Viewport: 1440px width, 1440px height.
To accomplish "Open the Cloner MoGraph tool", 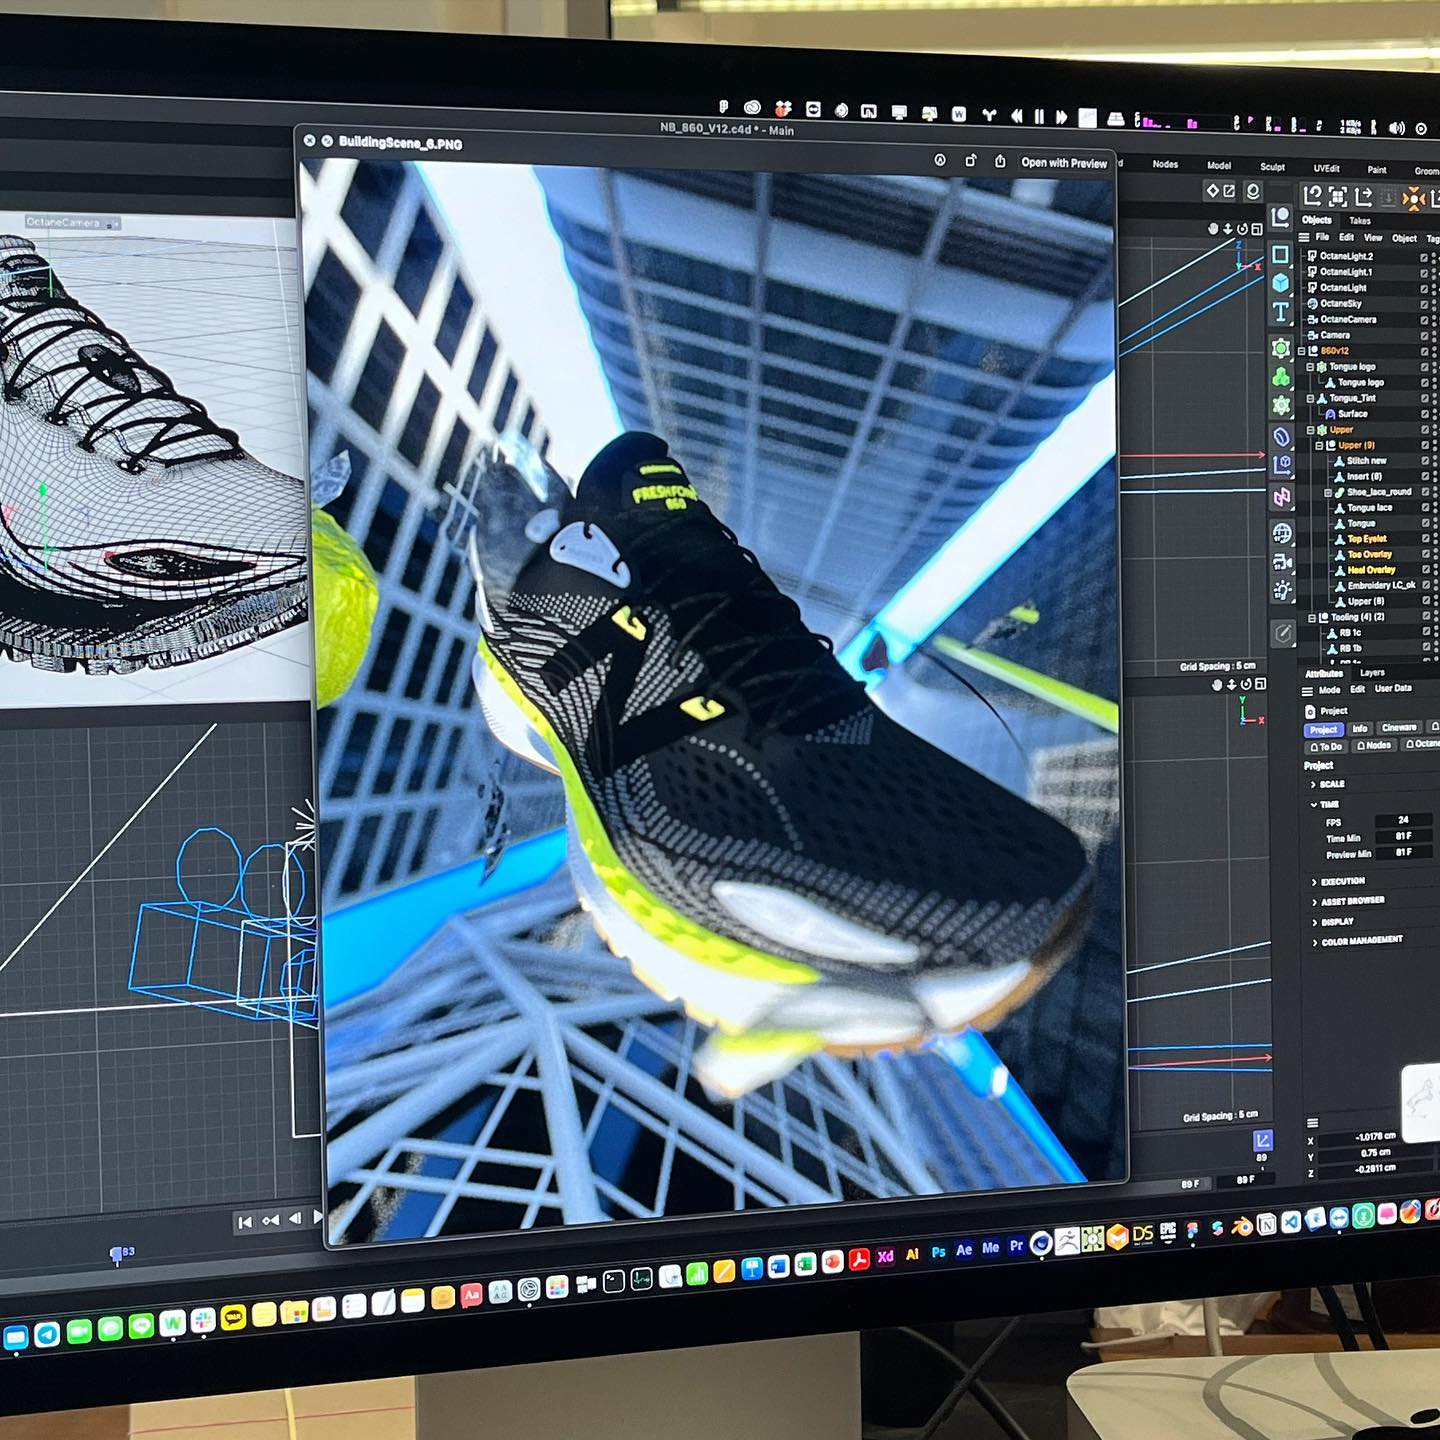I will (1281, 378).
